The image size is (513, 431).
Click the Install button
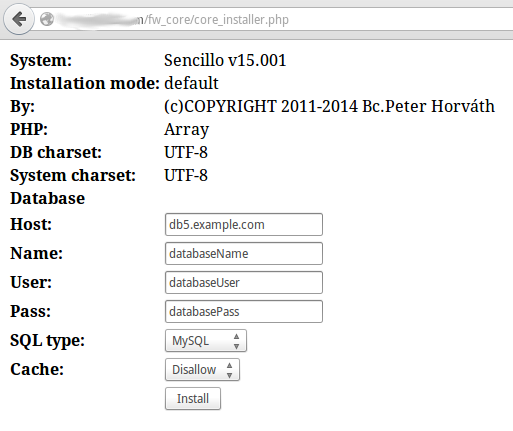coord(193,399)
